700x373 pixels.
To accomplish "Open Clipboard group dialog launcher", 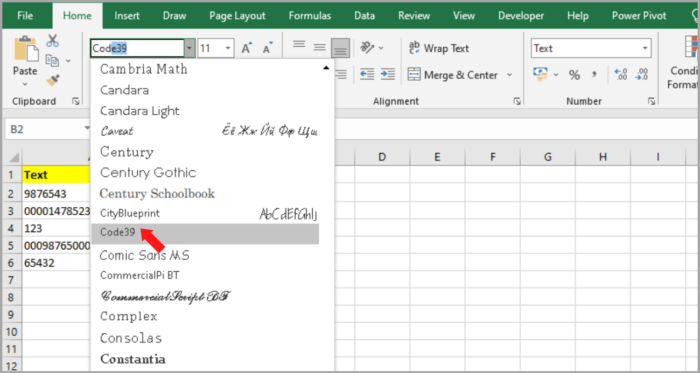I will point(75,102).
